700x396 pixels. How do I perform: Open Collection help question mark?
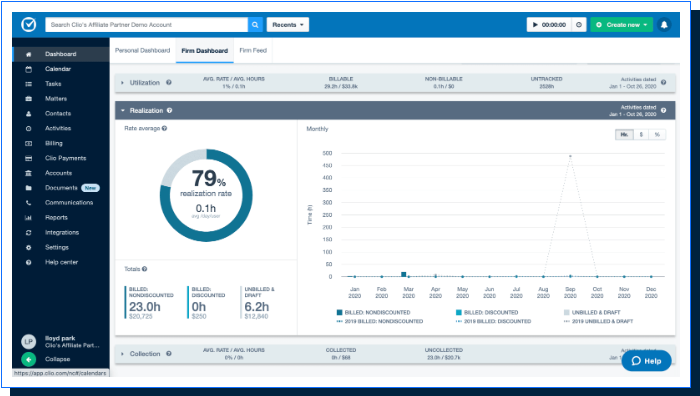coord(169,354)
